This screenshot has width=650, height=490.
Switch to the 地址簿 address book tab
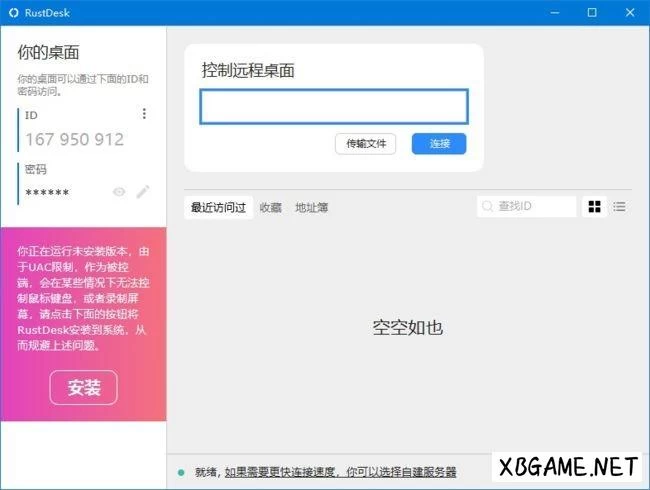click(x=311, y=208)
